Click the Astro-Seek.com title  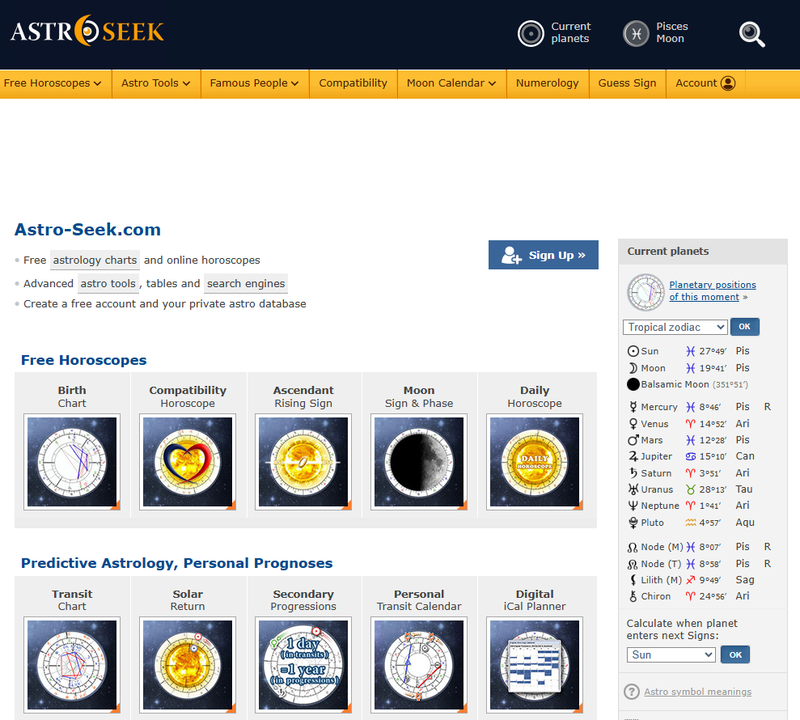pos(87,230)
